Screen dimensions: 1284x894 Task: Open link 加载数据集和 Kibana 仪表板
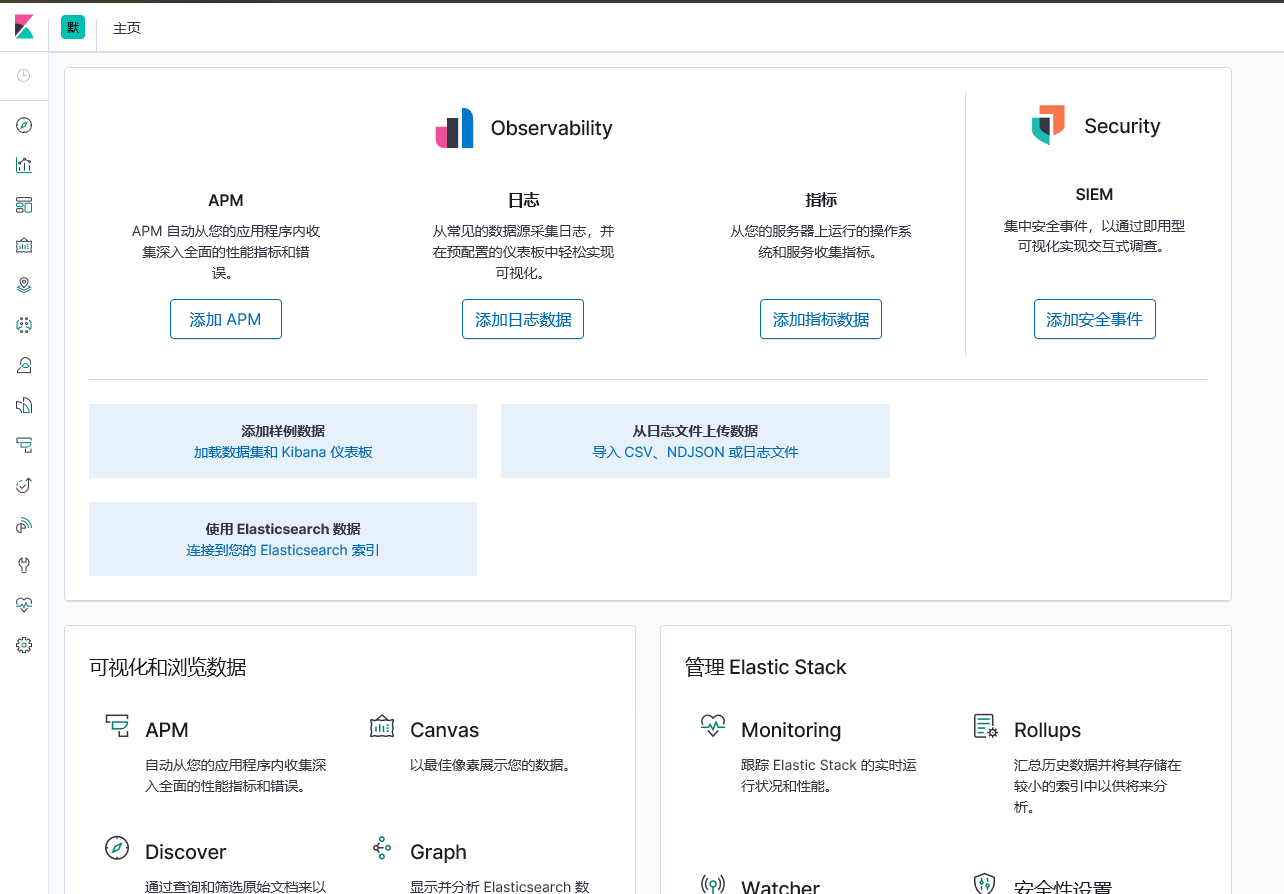click(x=283, y=452)
